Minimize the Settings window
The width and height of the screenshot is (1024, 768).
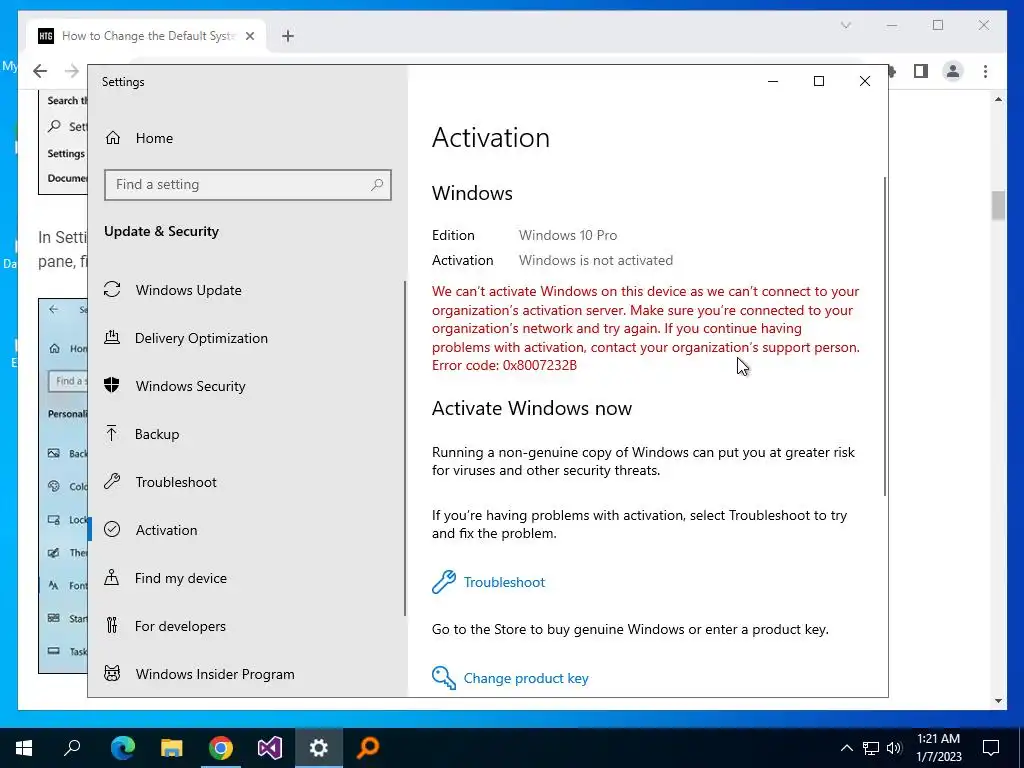pos(773,81)
